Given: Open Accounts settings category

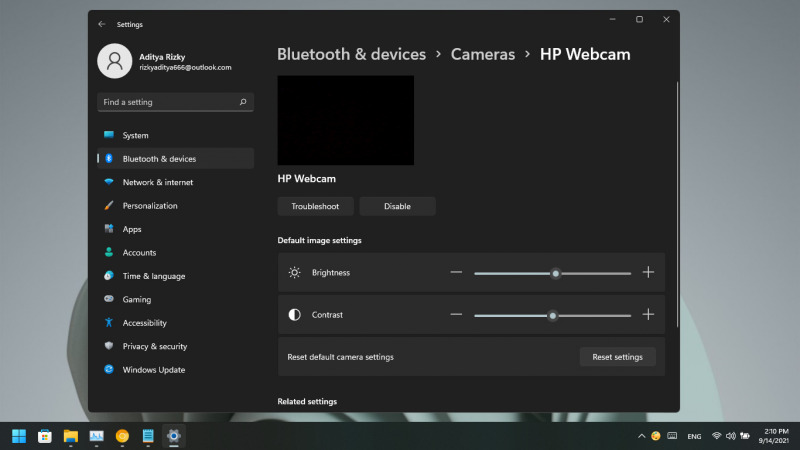Looking at the screenshot, I should 176,253.
